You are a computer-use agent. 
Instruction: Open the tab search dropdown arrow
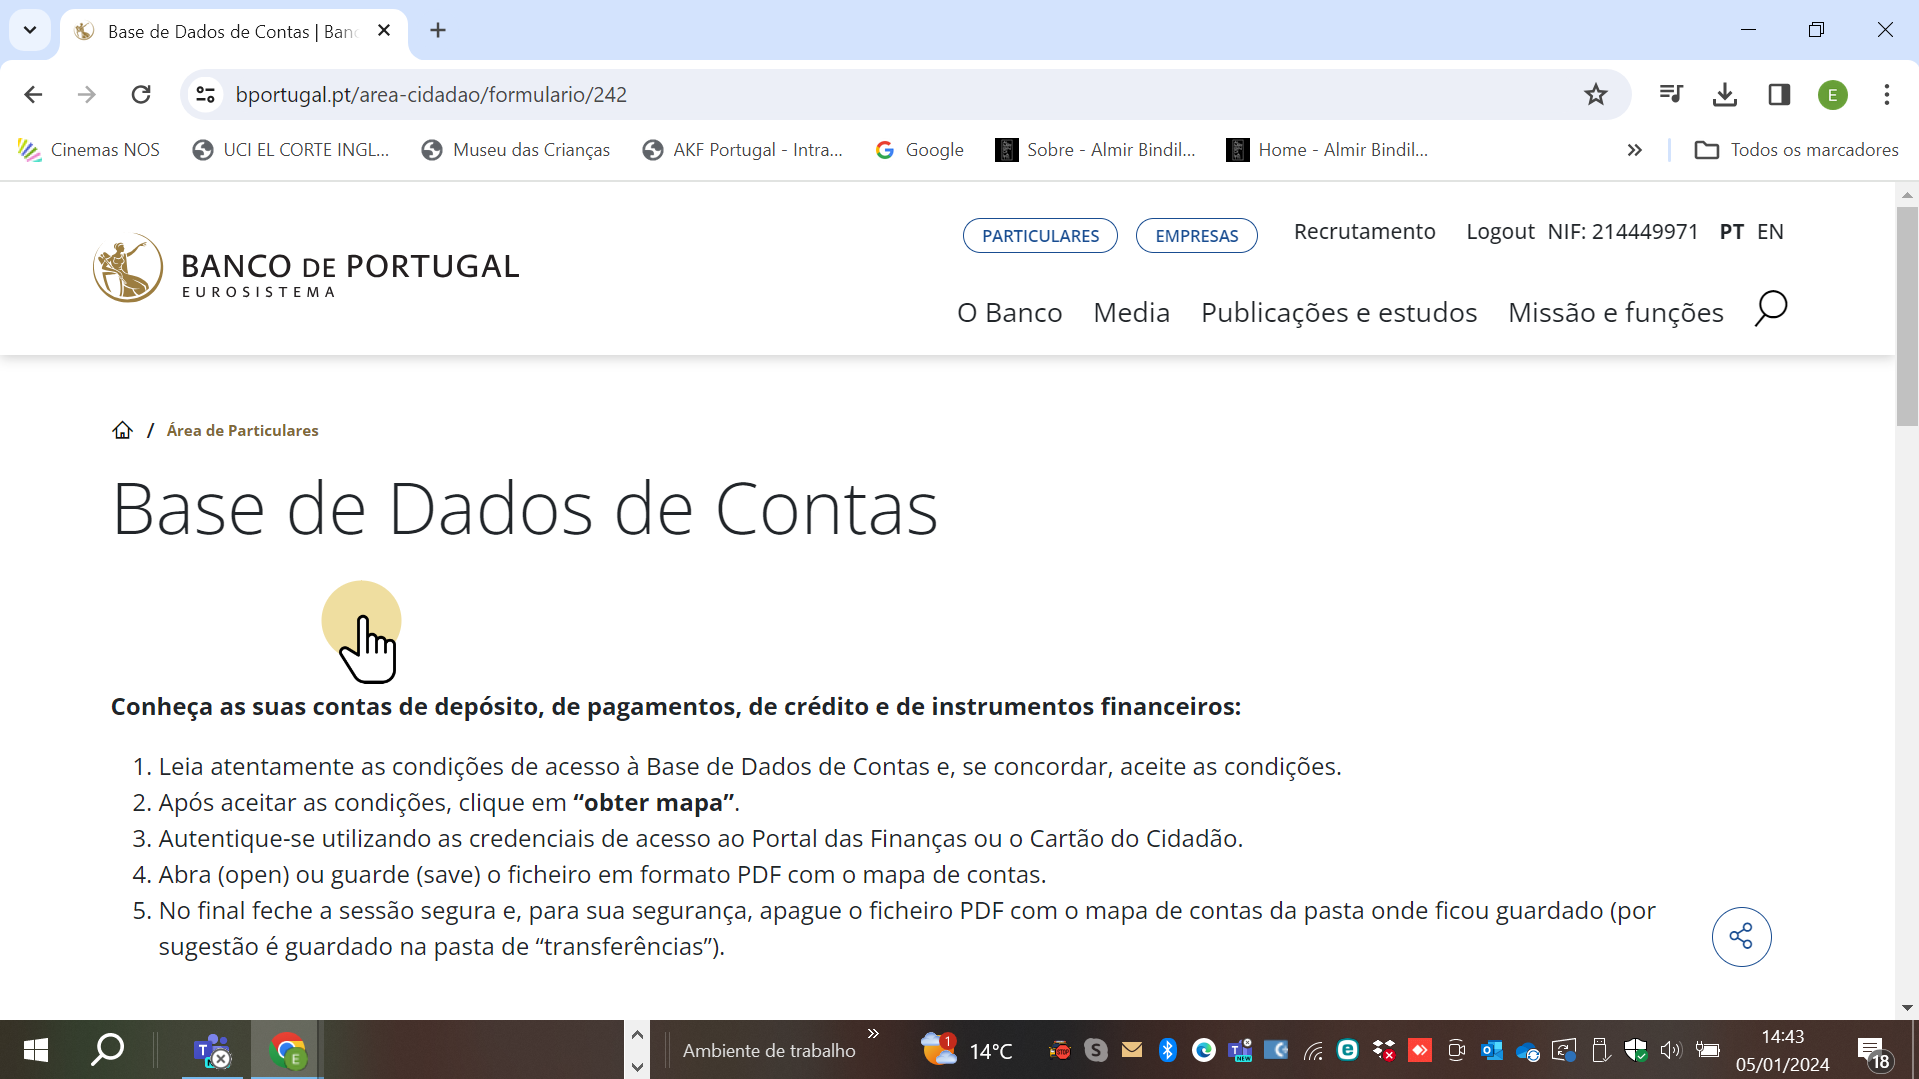pos(30,30)
